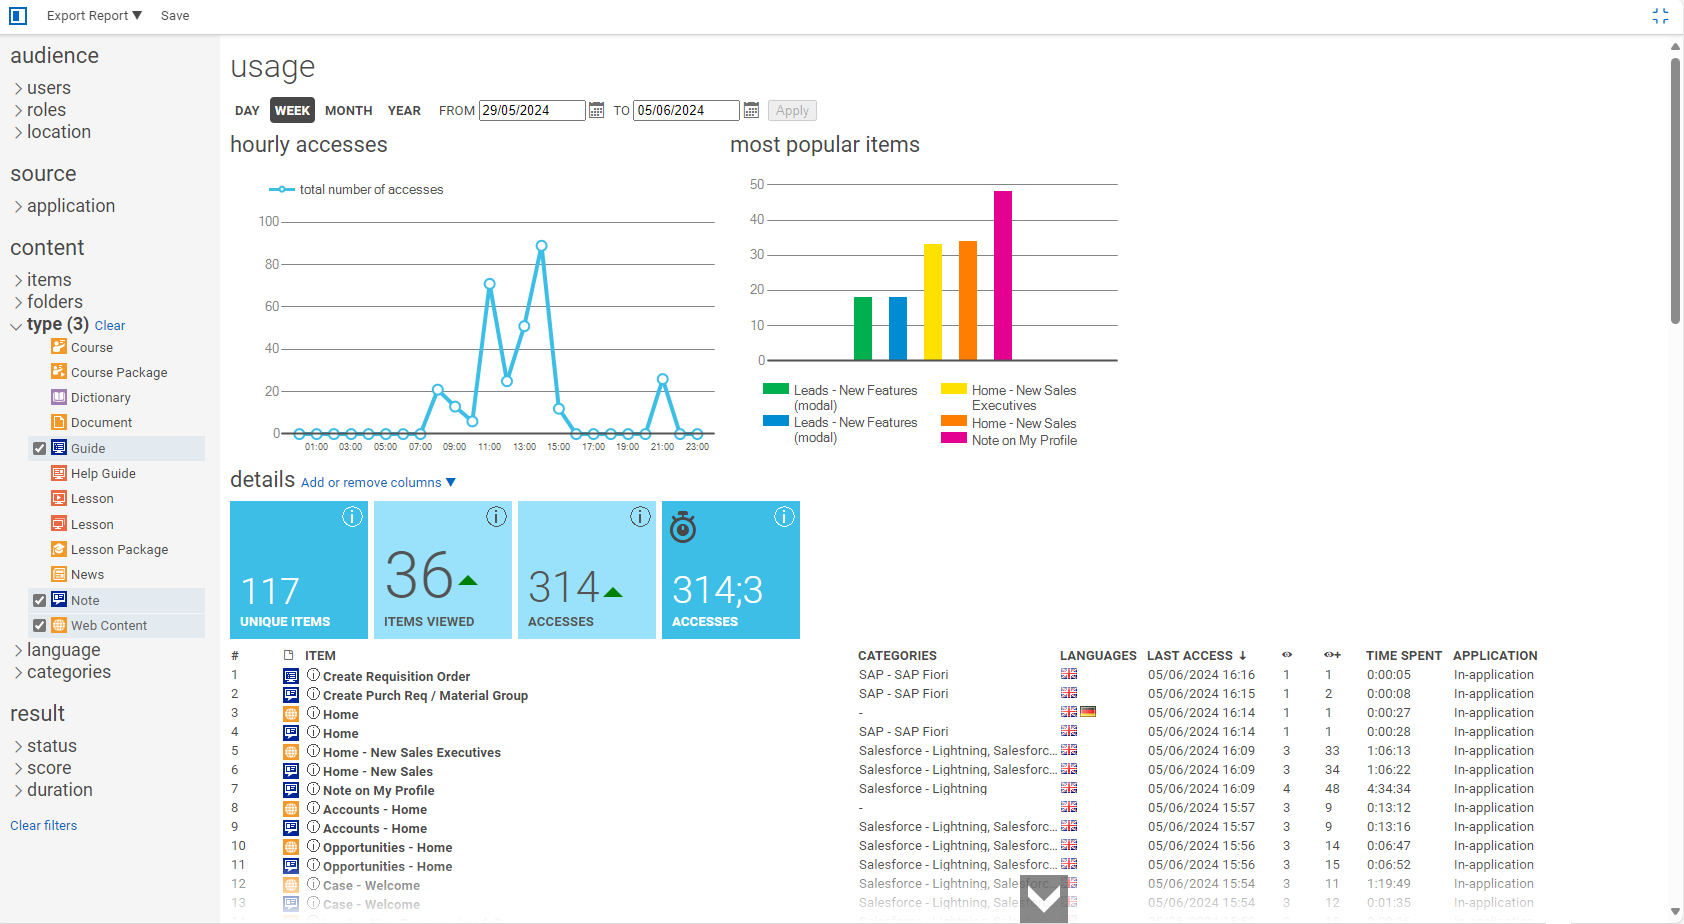Screen dimensions: 1684x924
Task: Uncheck the Note type filter
Action: point(40,601)
